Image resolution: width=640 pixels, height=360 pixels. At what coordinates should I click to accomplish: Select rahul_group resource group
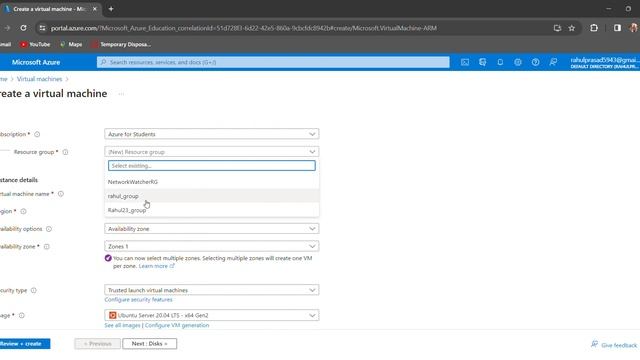(x=211, y=196)
